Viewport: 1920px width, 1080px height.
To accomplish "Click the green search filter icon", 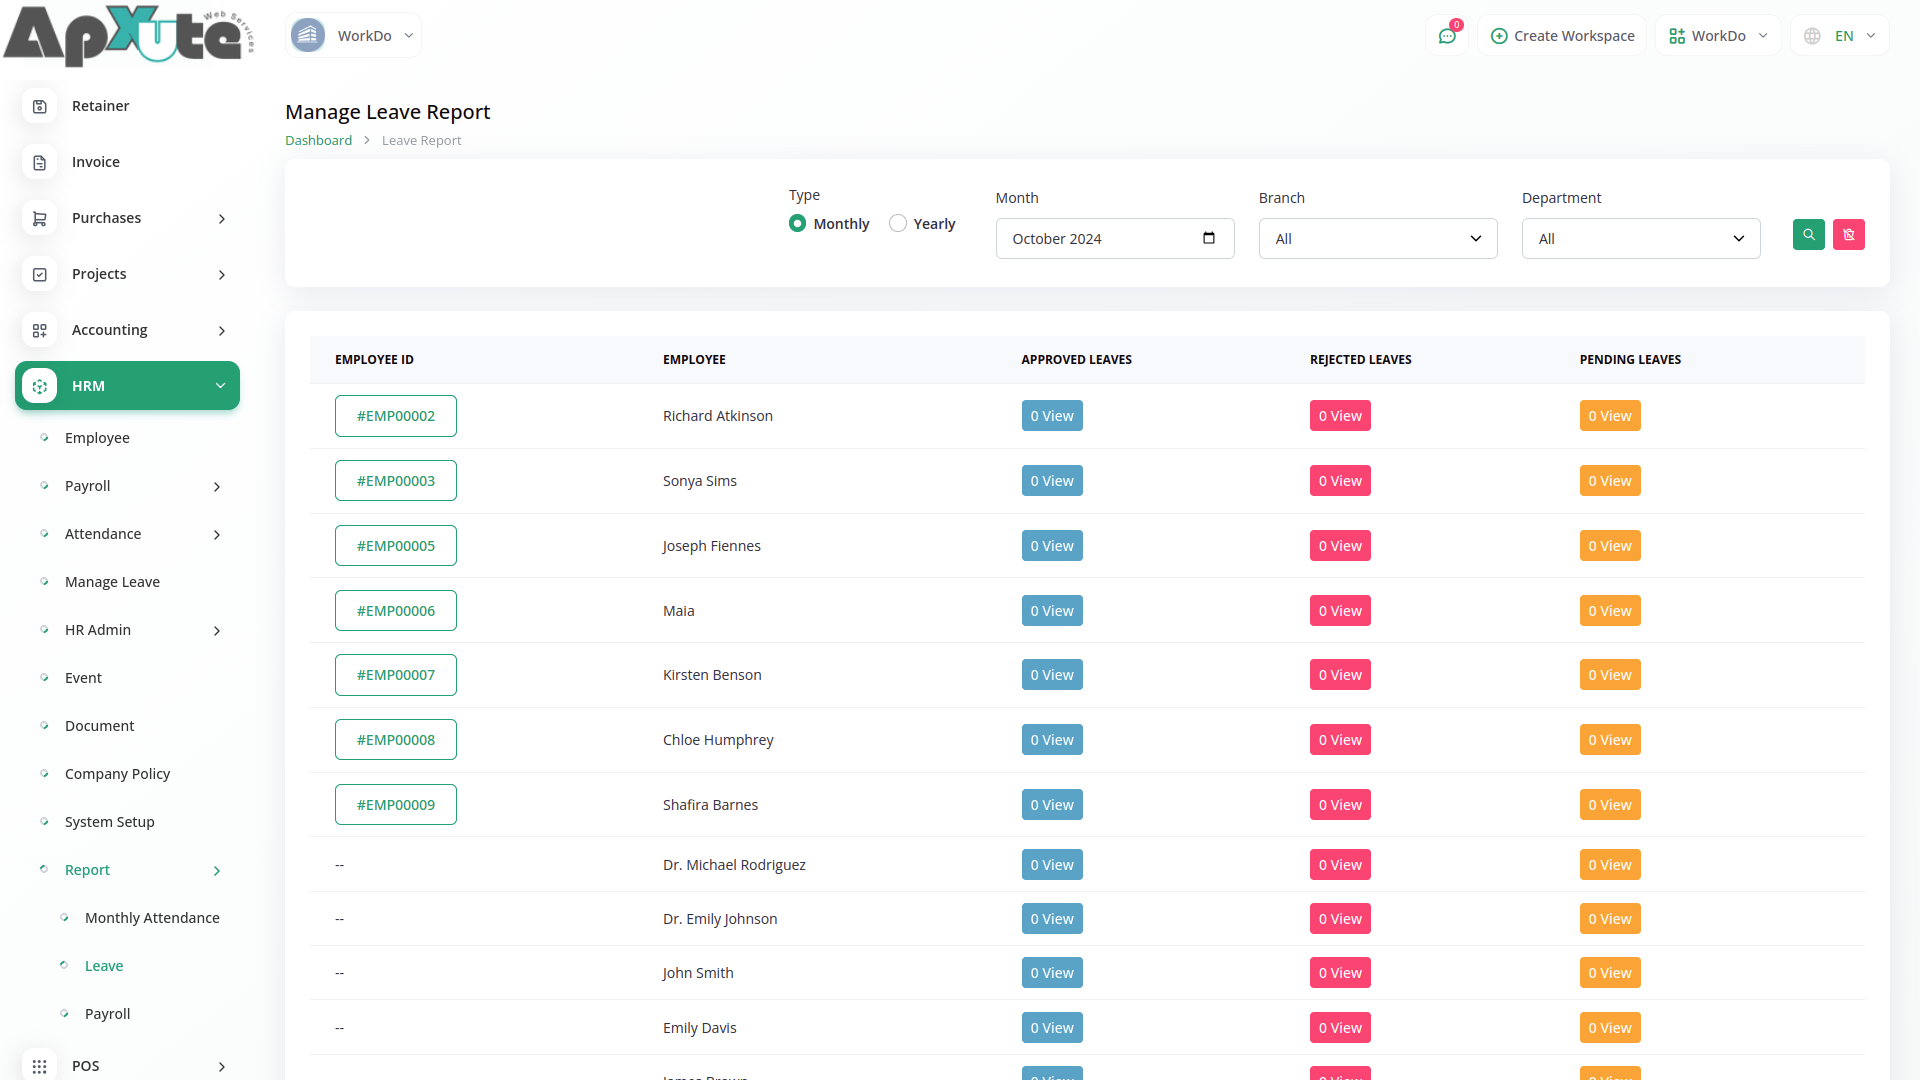I will click(1808, 235).
